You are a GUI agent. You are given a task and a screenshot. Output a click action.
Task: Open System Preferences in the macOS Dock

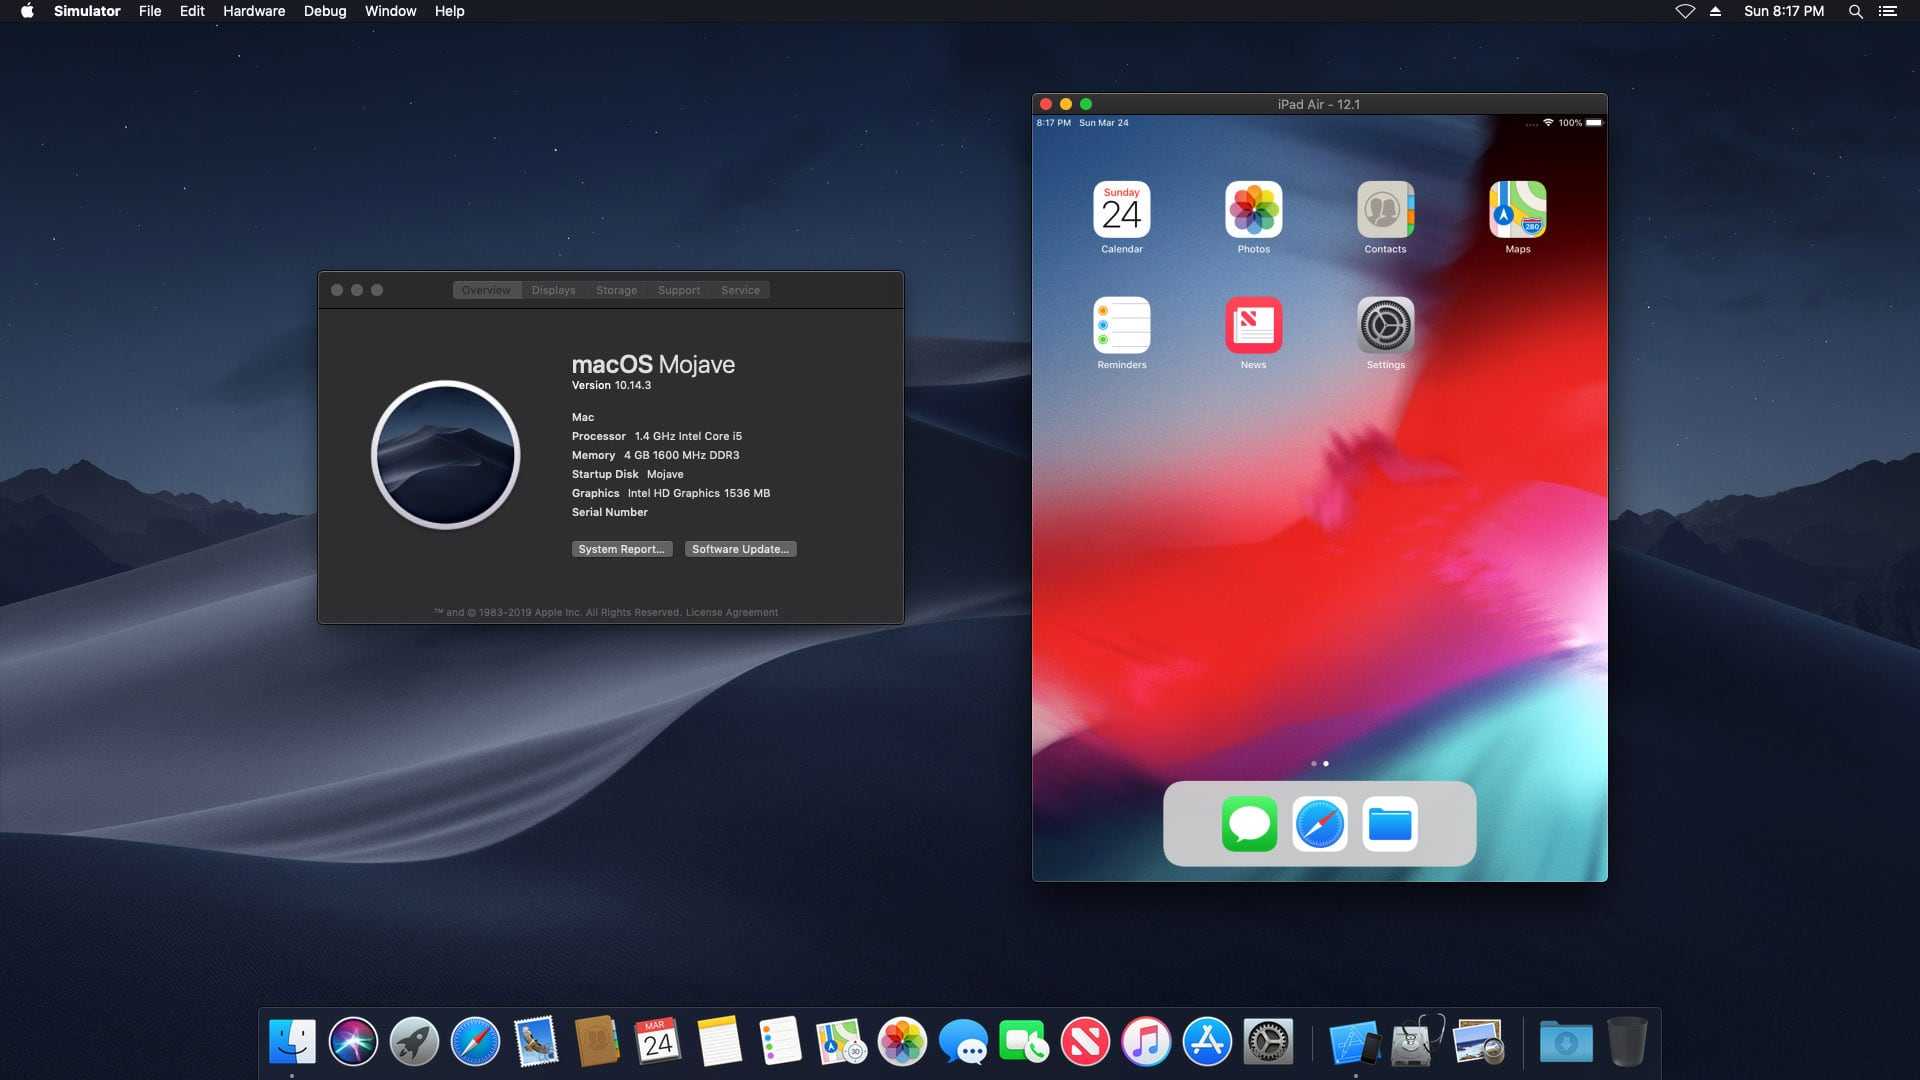click(1268, 1042)
